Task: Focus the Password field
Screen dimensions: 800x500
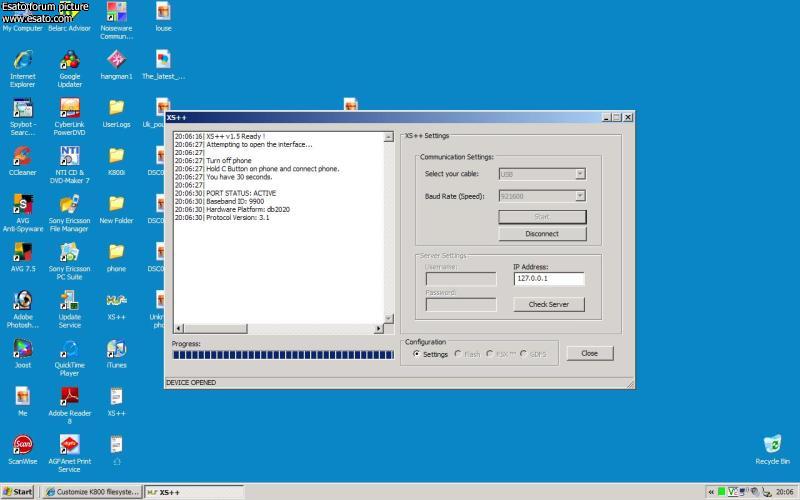Action: (x=461, y=305)
